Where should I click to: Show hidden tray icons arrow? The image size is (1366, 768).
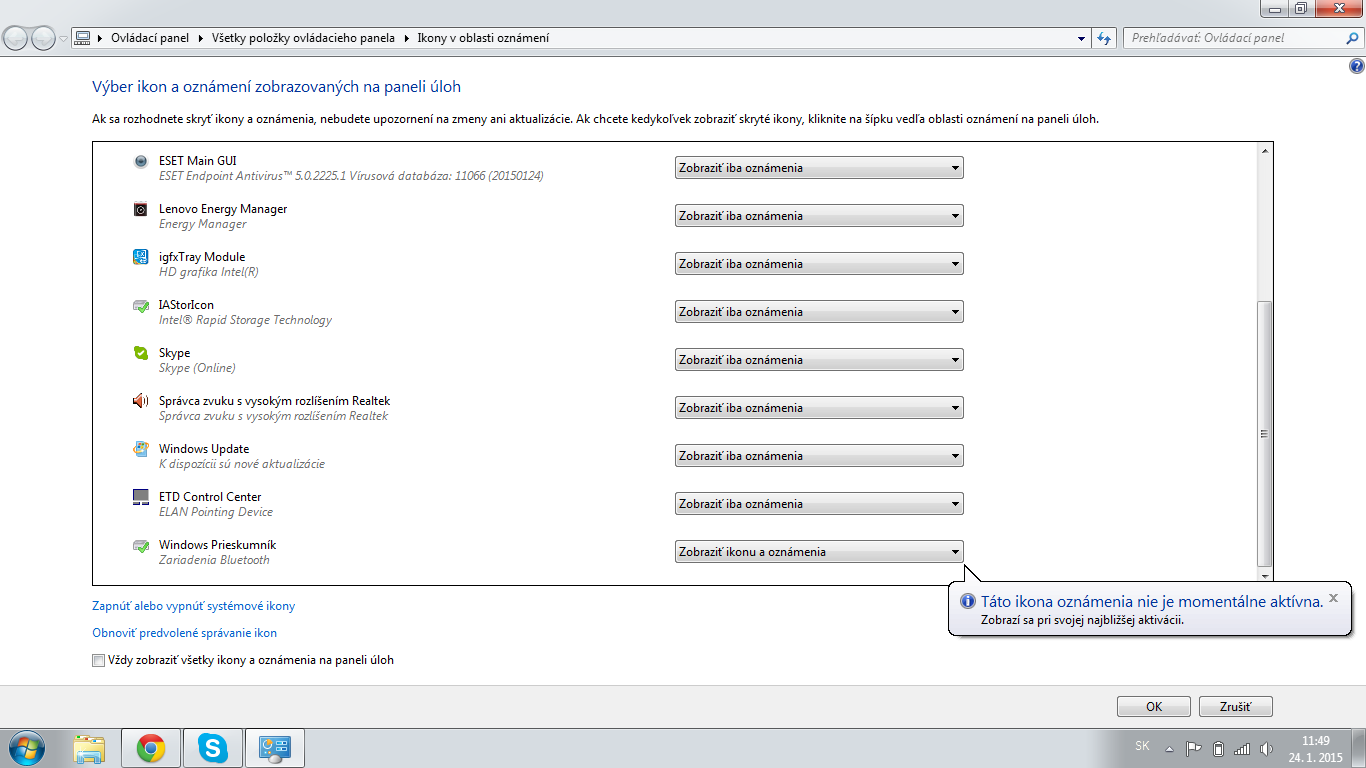tap(1170, 748)
